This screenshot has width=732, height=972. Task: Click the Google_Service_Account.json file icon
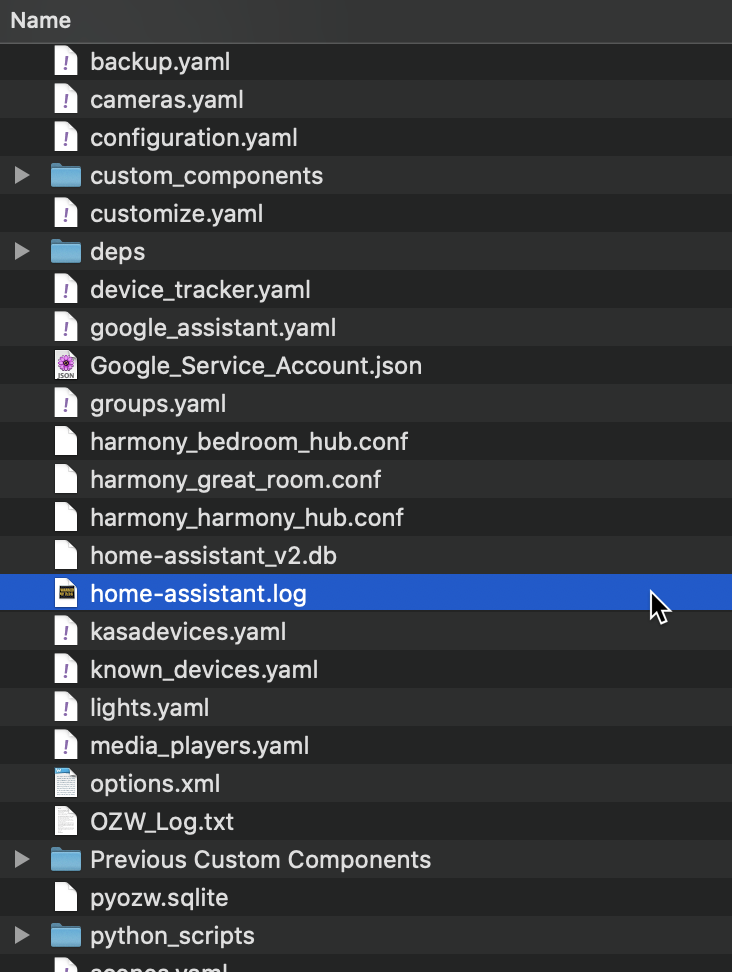[65, 366]
